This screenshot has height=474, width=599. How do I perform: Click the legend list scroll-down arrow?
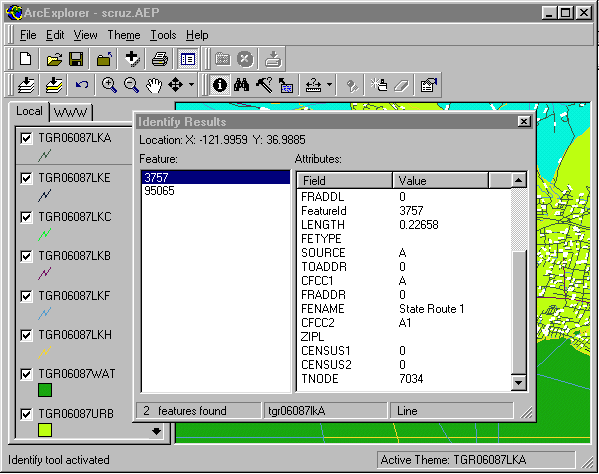click(156, 432)
